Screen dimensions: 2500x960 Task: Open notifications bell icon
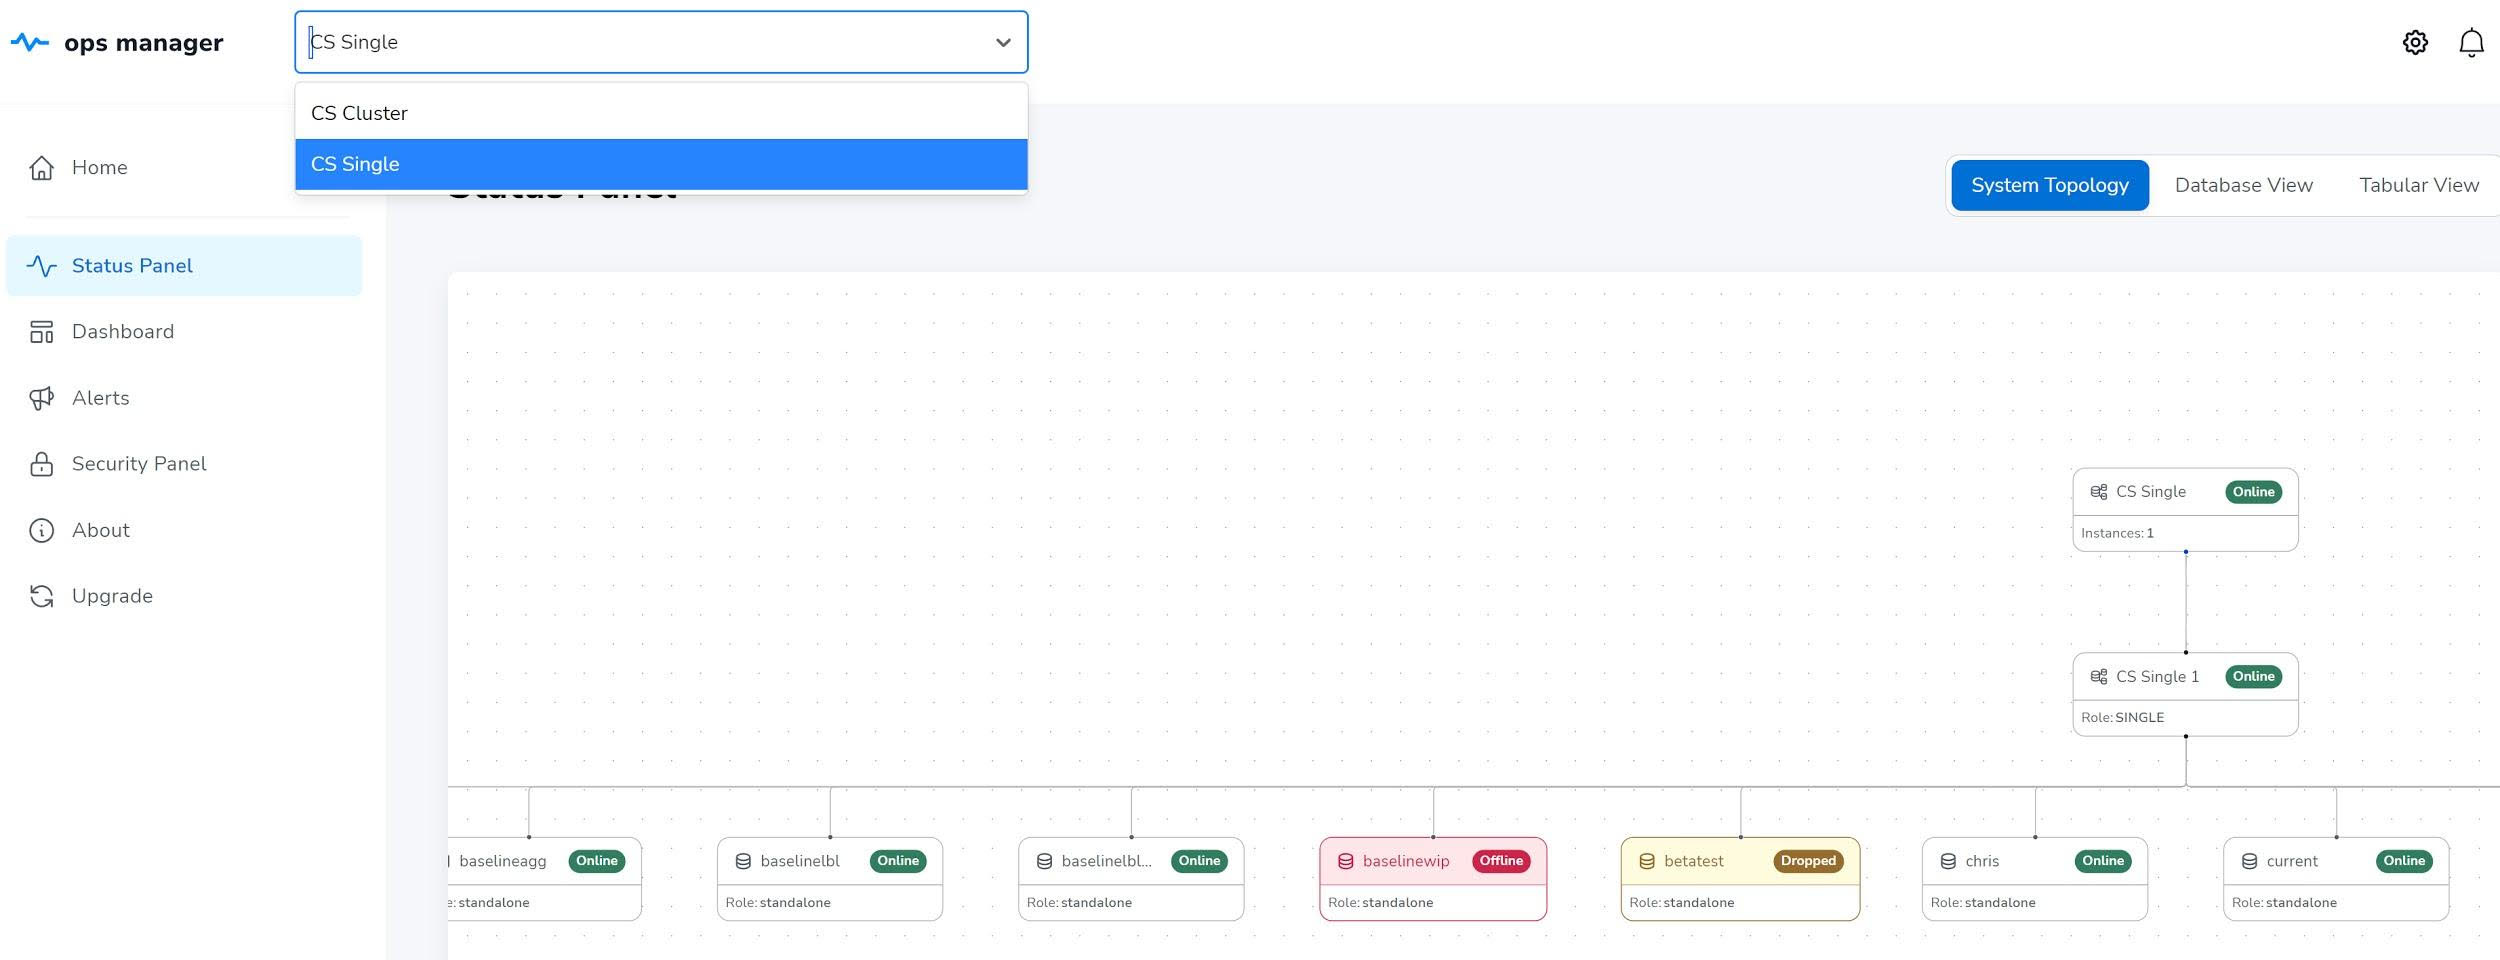(x=2471, y=43)
